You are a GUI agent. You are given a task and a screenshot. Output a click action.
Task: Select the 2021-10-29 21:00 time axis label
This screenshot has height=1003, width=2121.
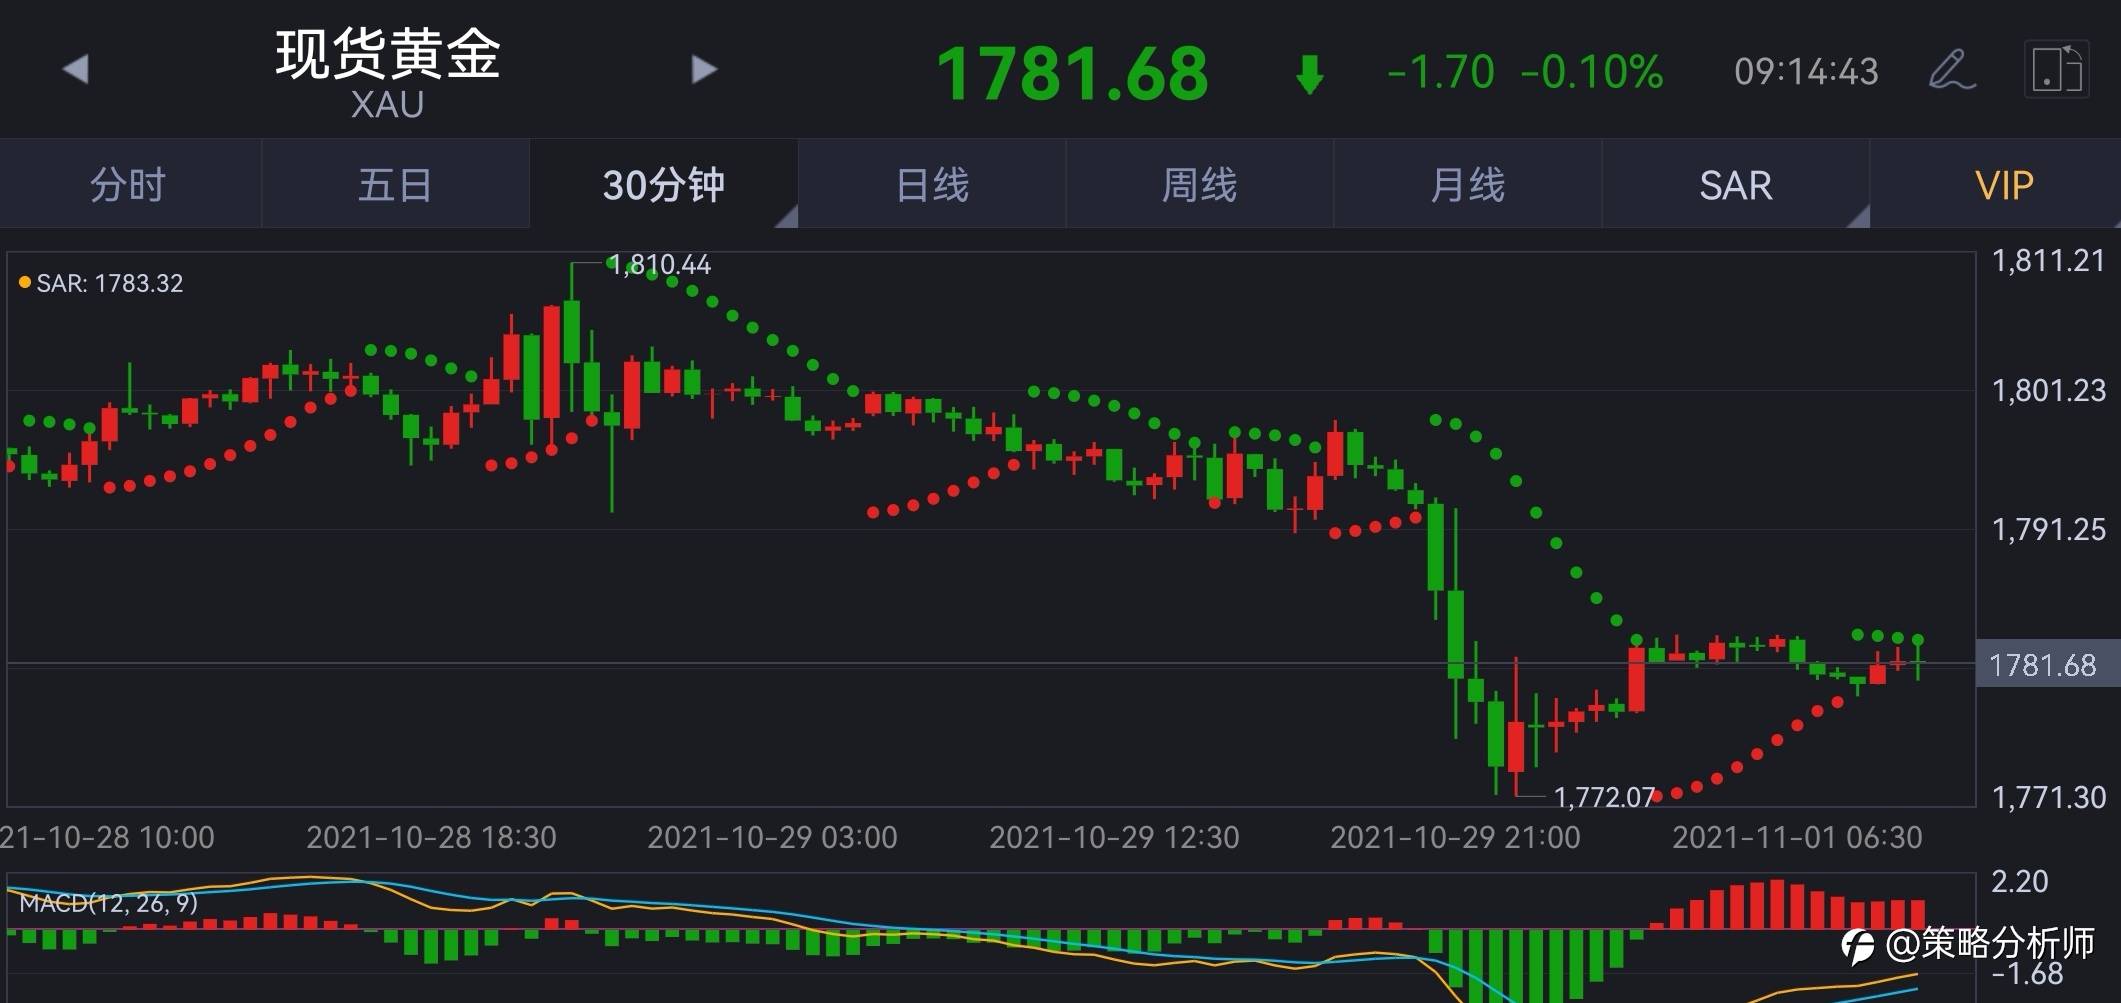click(x=1455, y=837)
